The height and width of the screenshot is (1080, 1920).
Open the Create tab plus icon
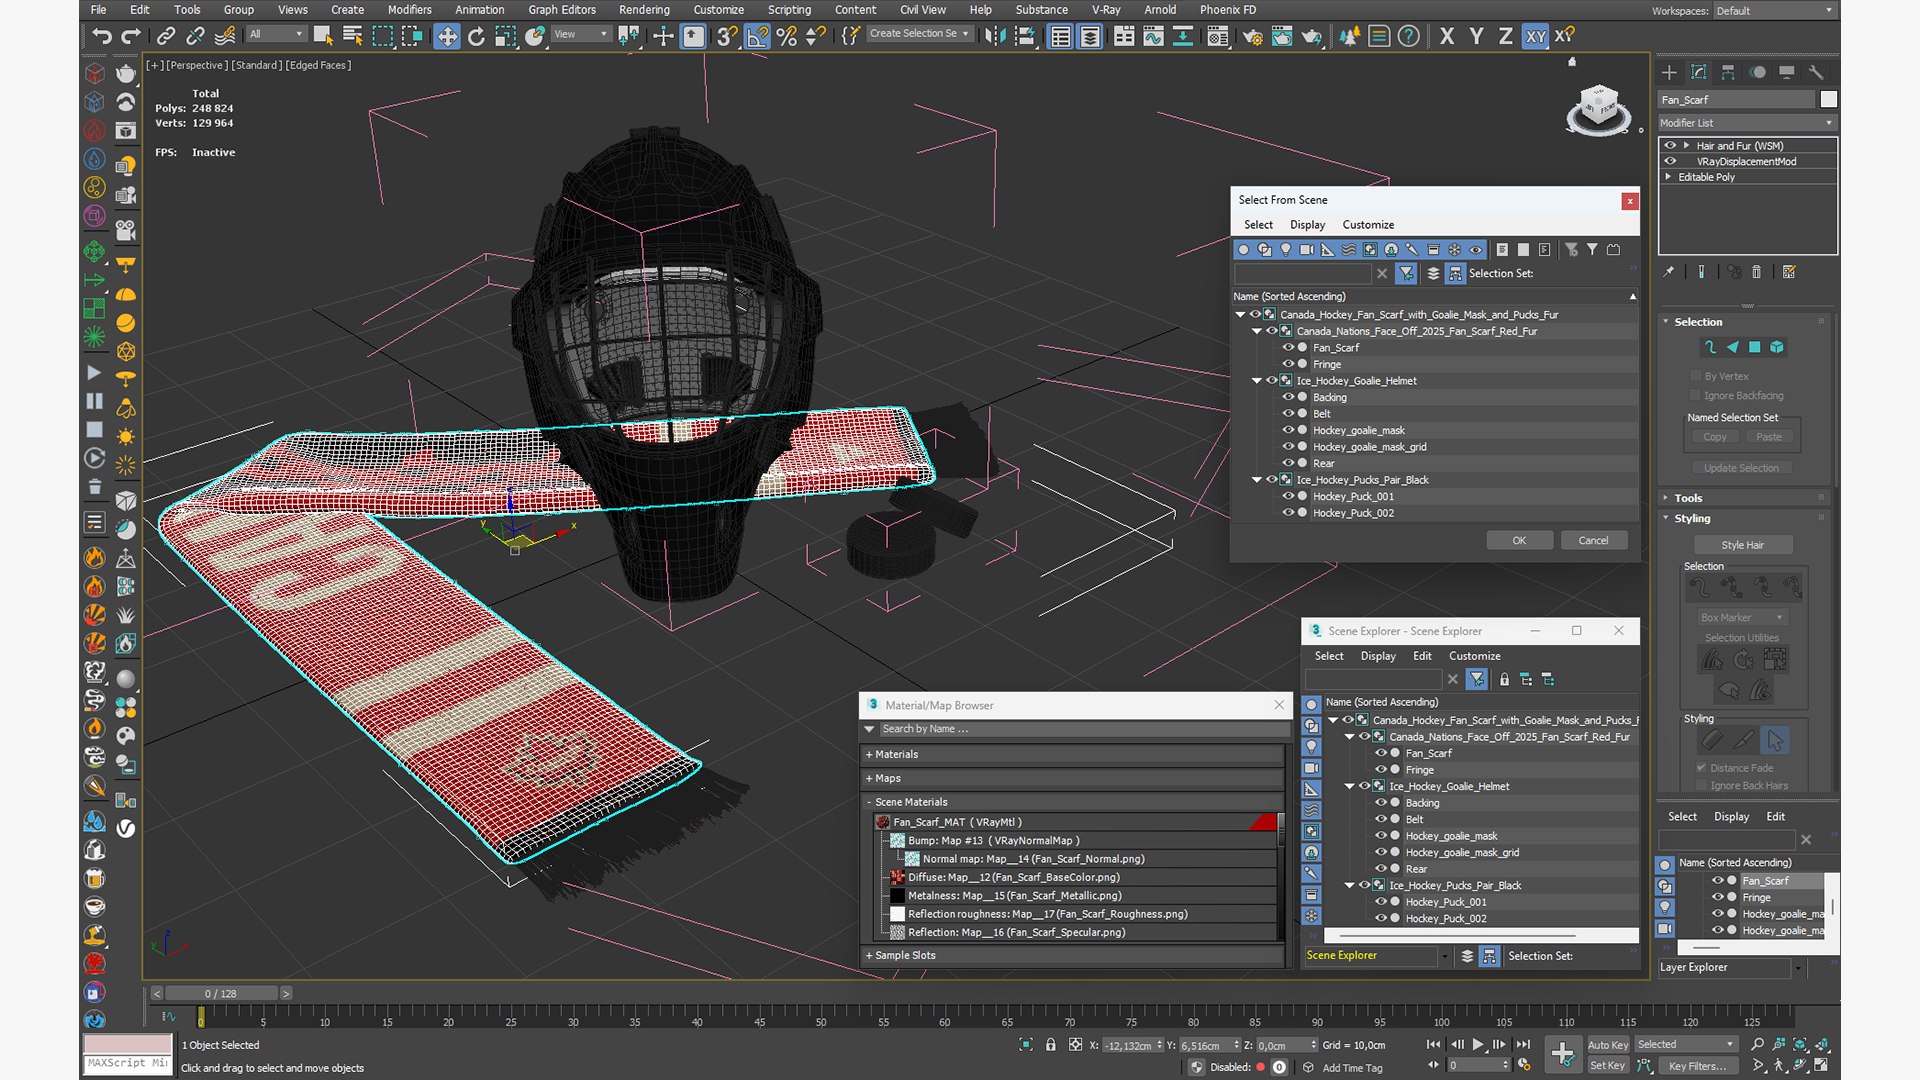click(1669, 72)
